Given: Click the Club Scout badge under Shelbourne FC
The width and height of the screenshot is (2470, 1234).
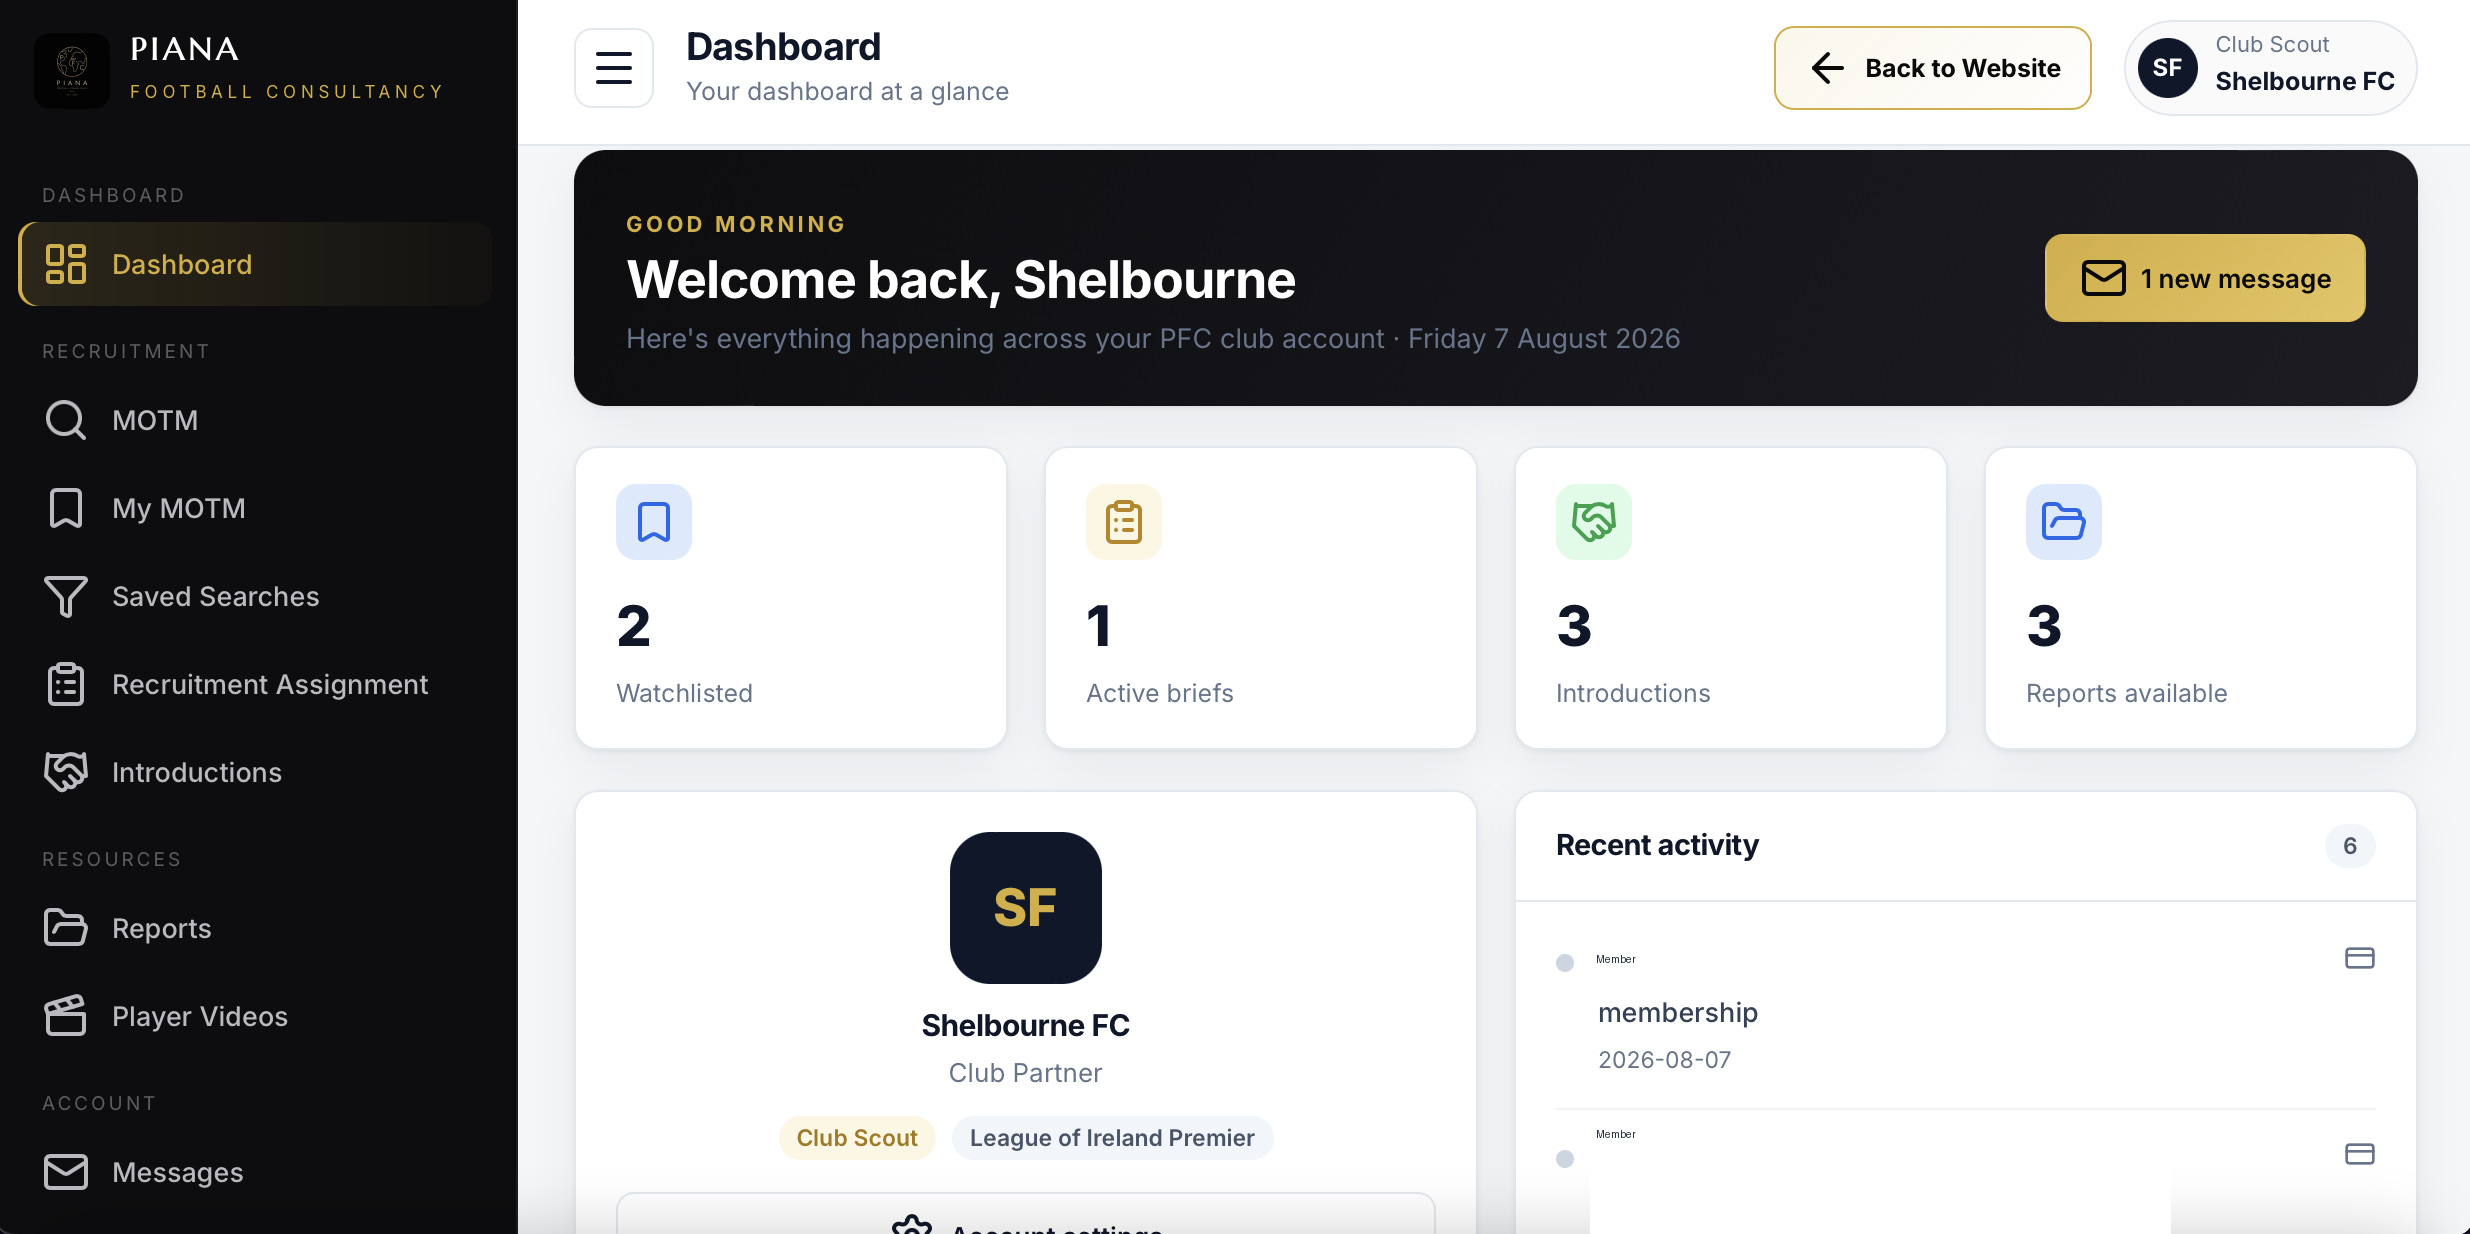Looking at the screenshot, I should pyautogui.click(x=857, y=1138).
